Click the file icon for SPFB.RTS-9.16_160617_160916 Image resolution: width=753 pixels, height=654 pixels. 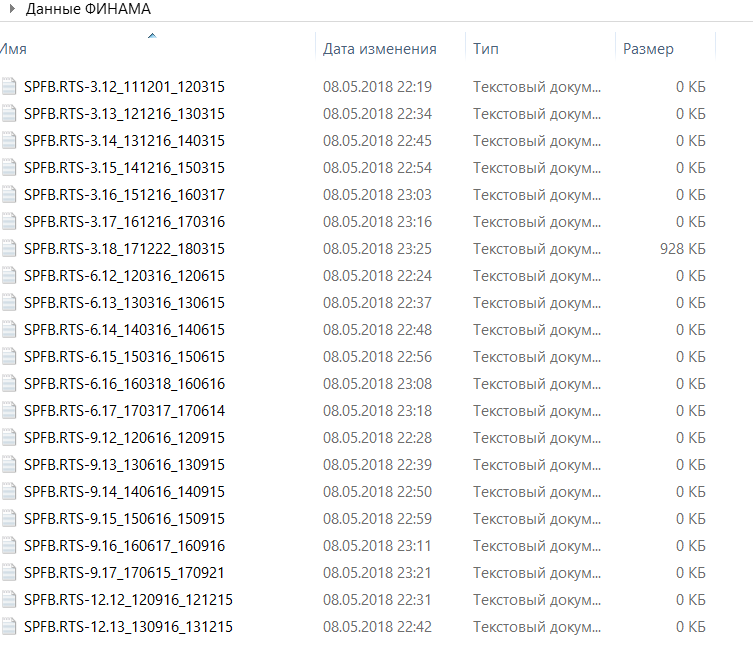(x=9, y=546)
